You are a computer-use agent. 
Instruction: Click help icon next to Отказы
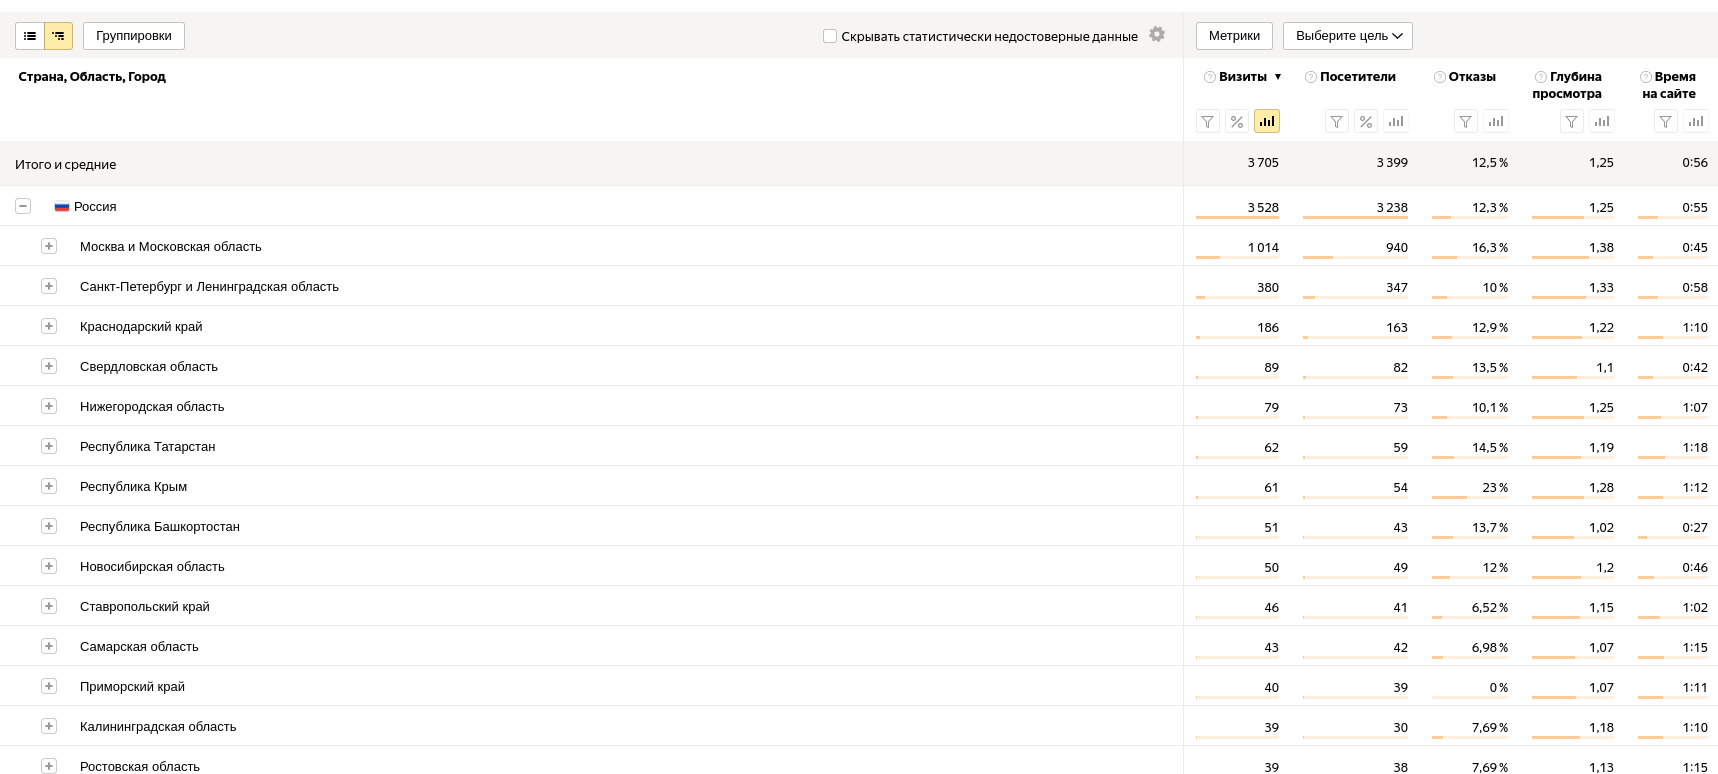[x=1440, y=77]
